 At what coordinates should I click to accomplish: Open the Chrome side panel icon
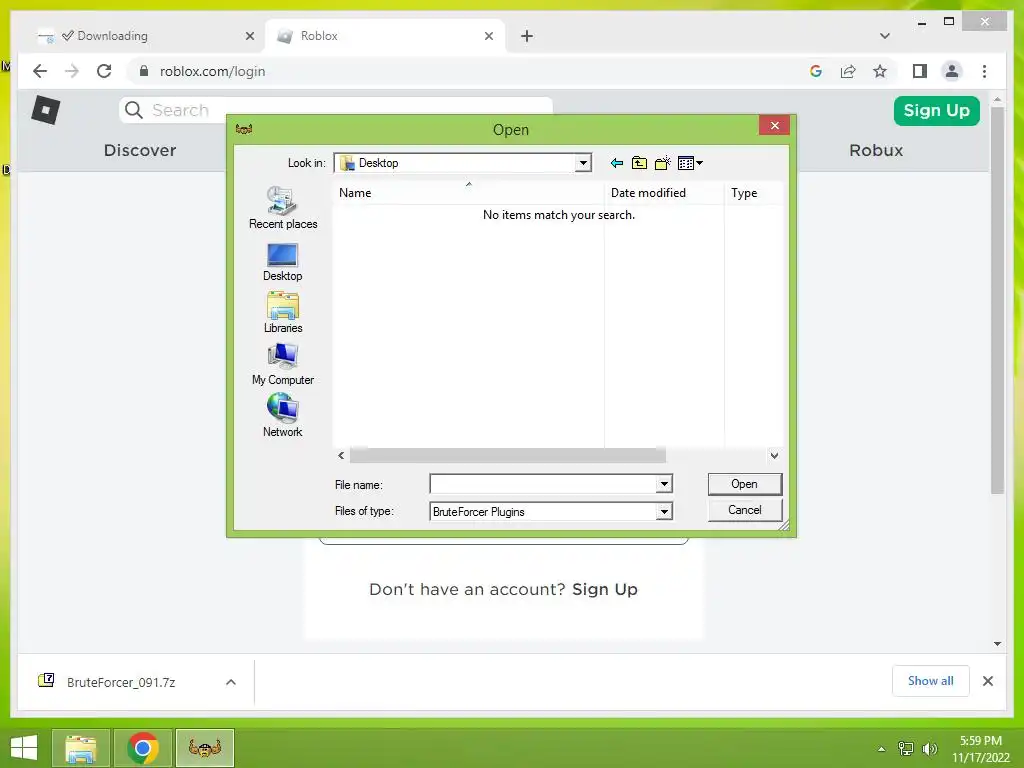click(920, 71)
